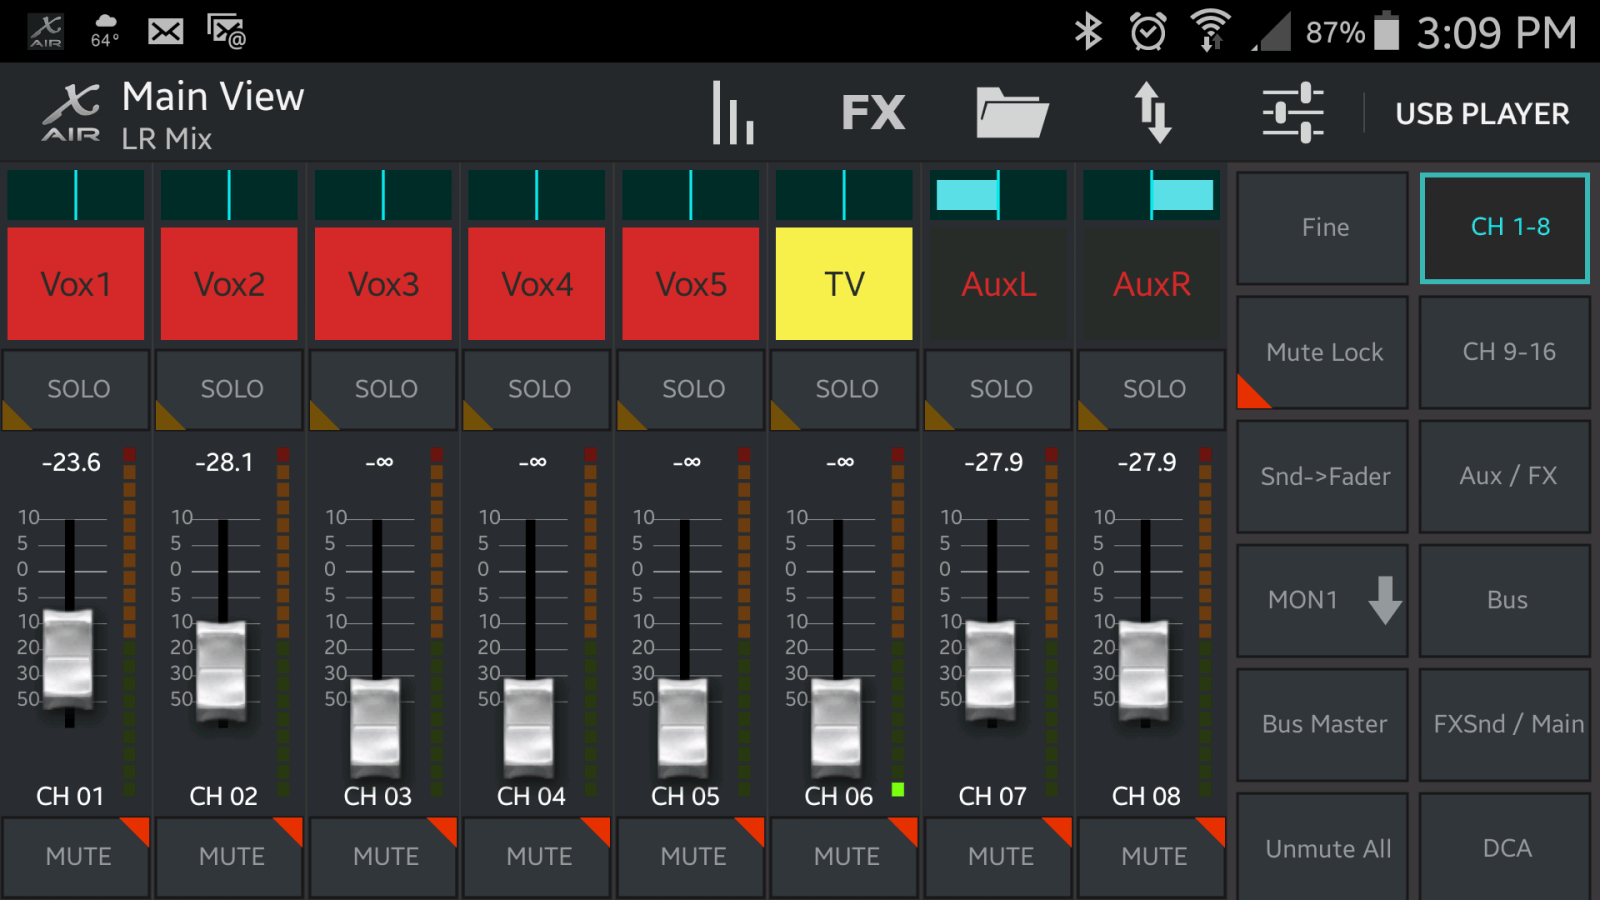The image size is (1600, 900).
Task: Open the sends routing arrows icon
Action: point(1155,112)
